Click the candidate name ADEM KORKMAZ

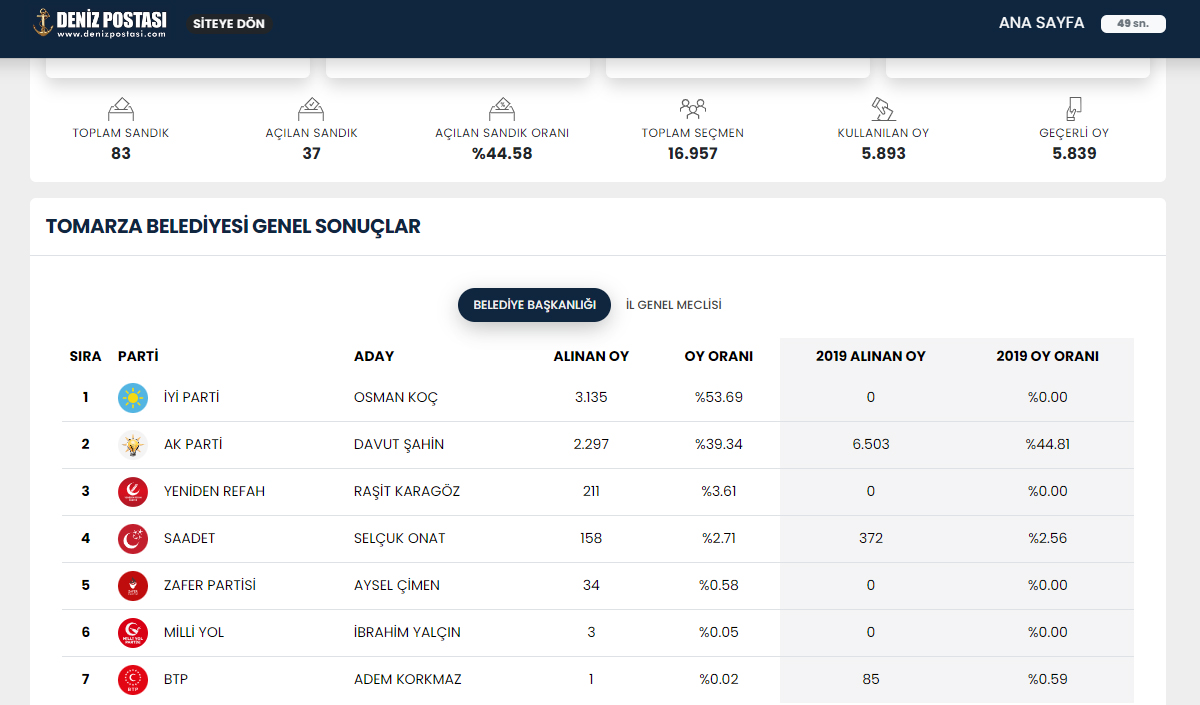coord(408,679)
